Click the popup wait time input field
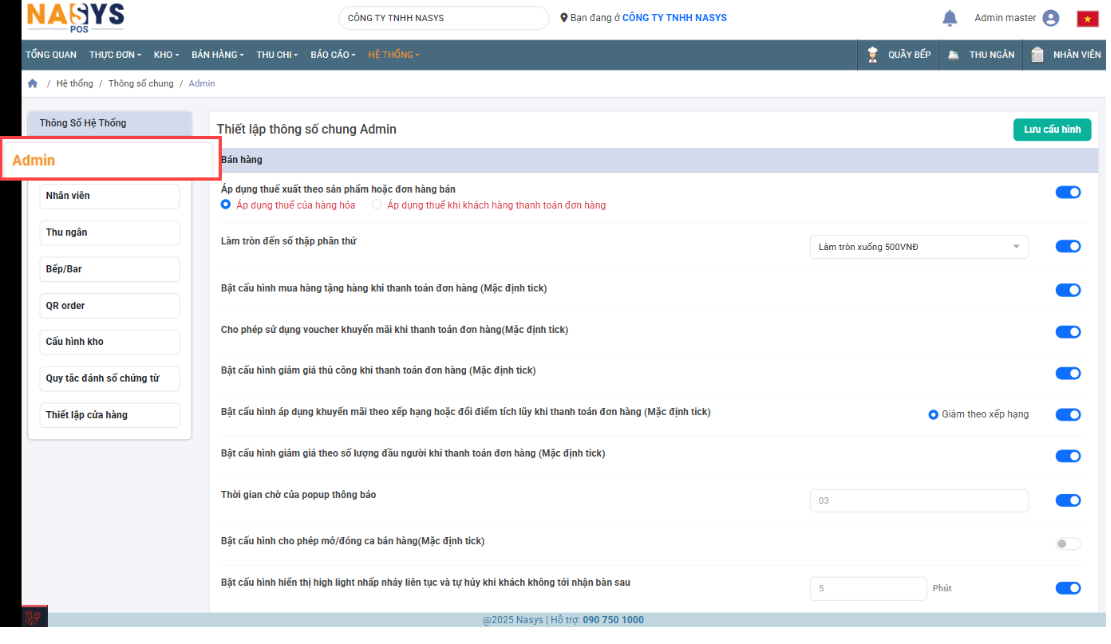This screenshot has width=1111, height=644. coord(918,501)
